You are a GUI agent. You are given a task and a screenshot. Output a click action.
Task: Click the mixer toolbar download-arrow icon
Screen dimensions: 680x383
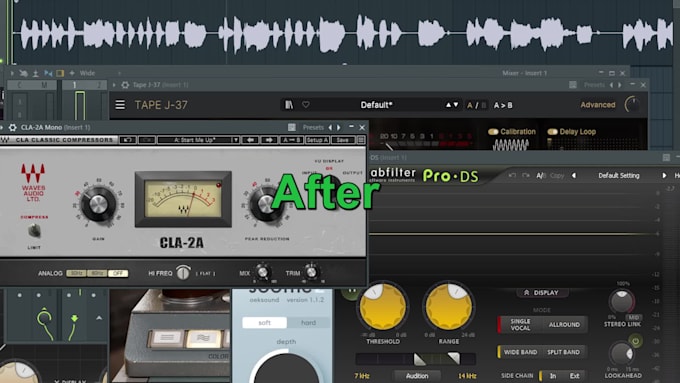coord(36,73)
